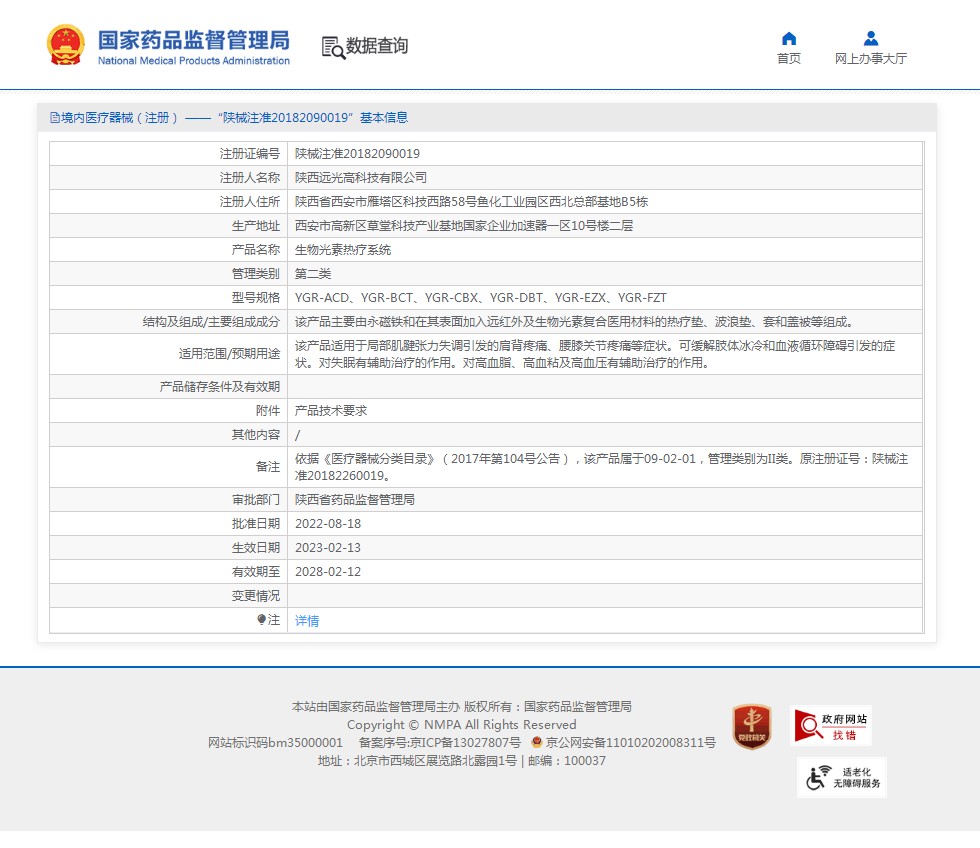Click the national emblem logo icon
Viewport: 980px width, 848px height.
click(x=66, y=45)
